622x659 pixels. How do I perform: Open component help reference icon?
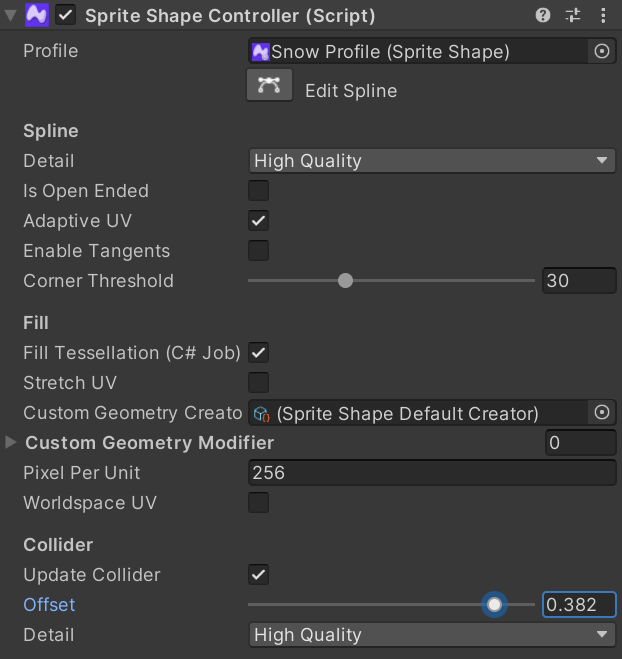[543, 15]
